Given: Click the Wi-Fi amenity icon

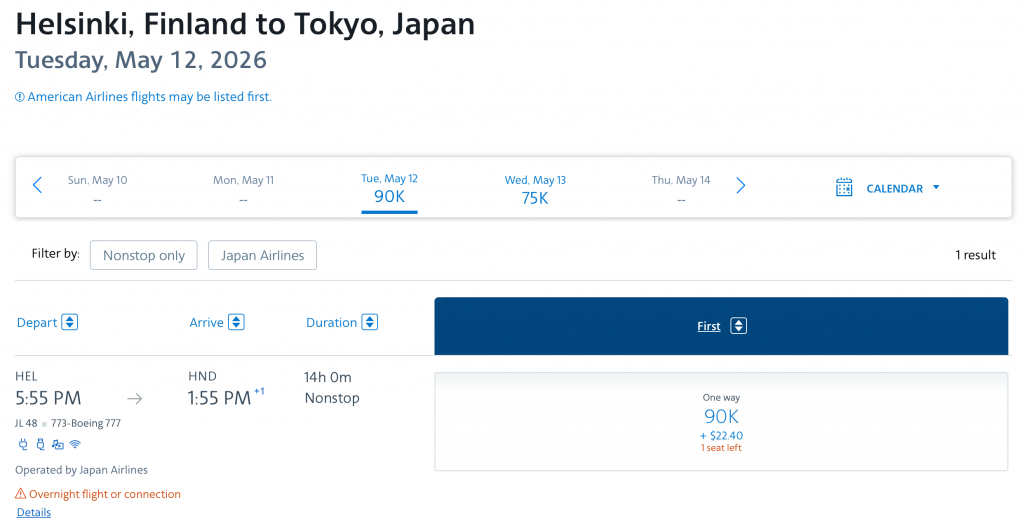Looking at the screenshot, I should point(75,444).
